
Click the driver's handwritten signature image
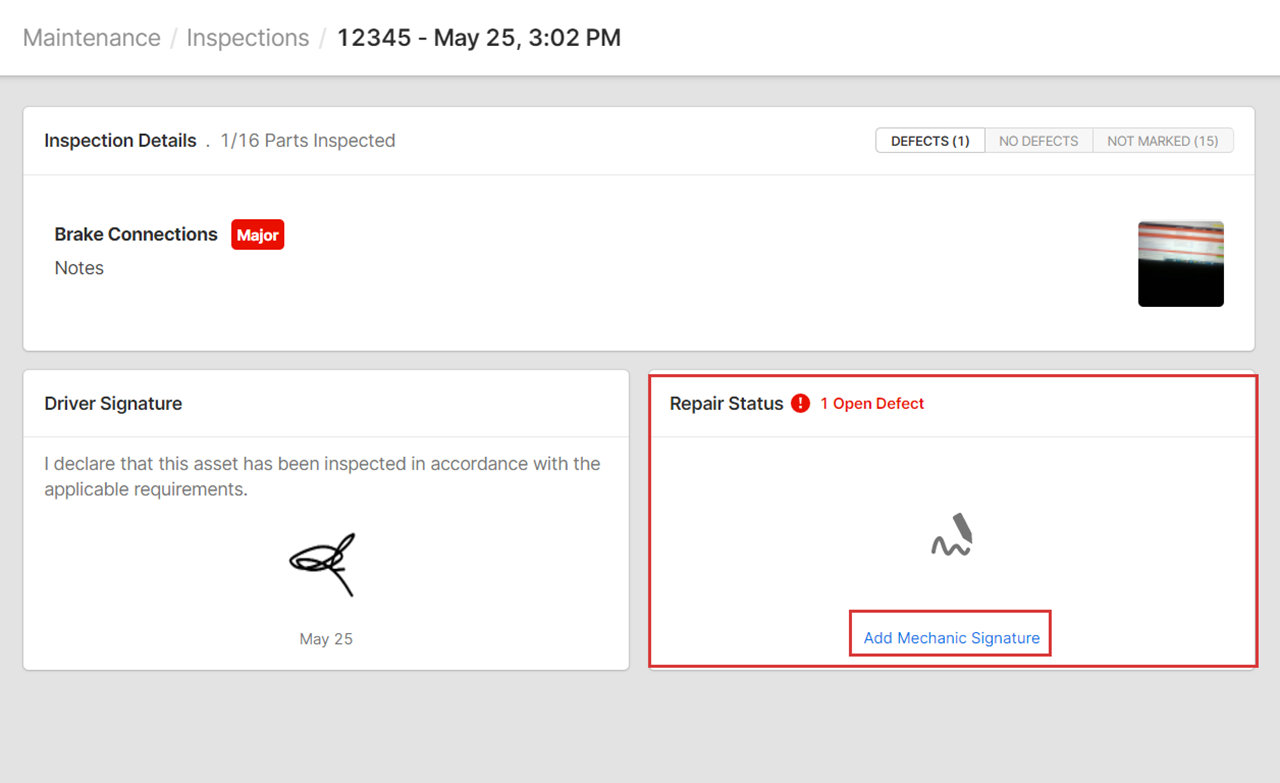(x=324, y=564)
